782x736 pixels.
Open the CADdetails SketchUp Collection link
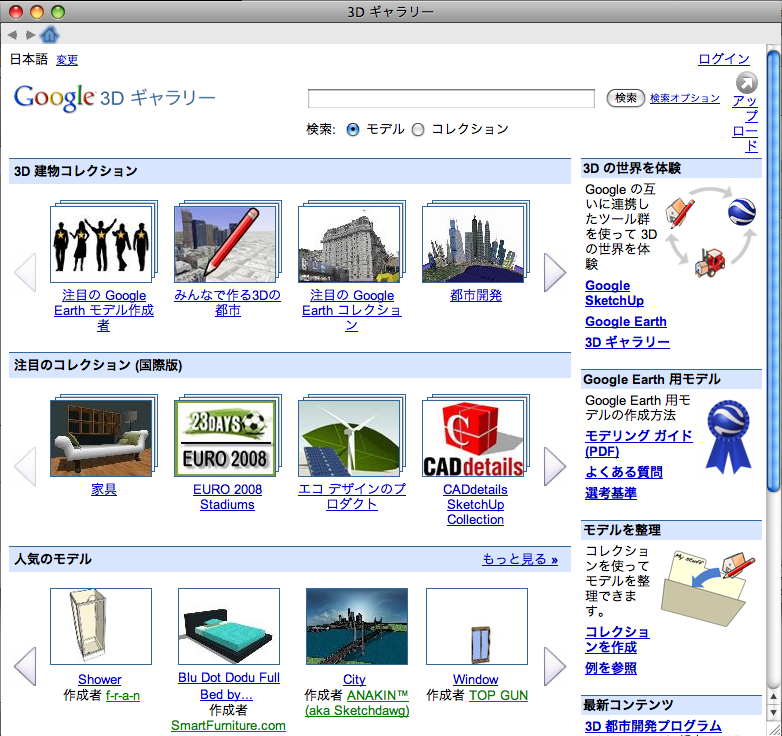tap(475, 504)
